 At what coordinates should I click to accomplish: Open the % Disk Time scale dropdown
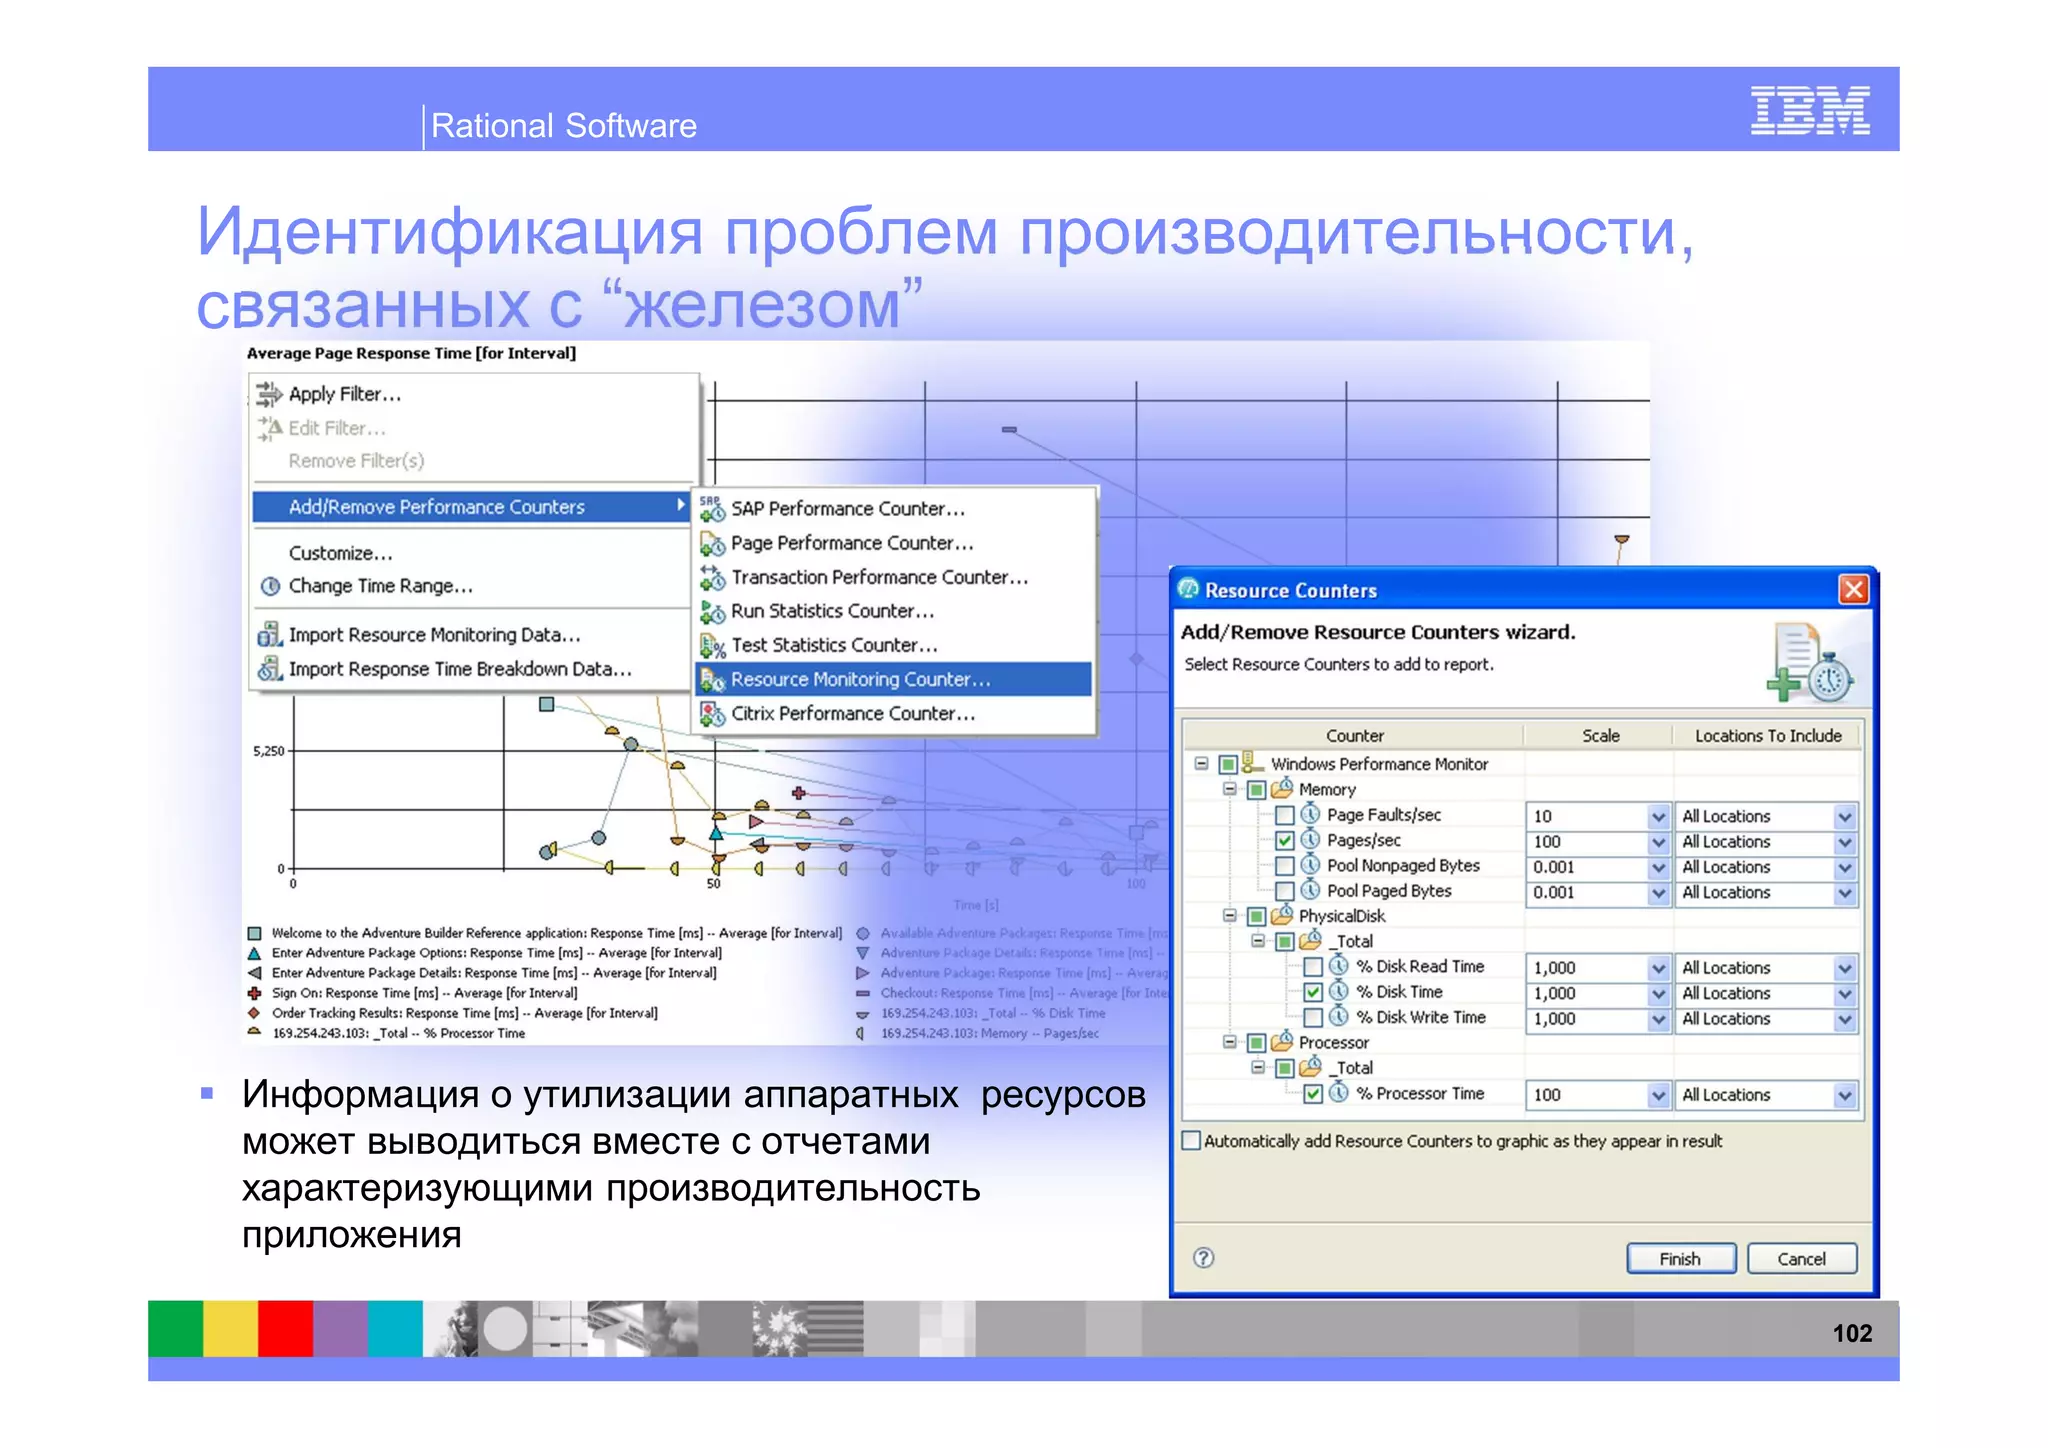coord(1658,993)
